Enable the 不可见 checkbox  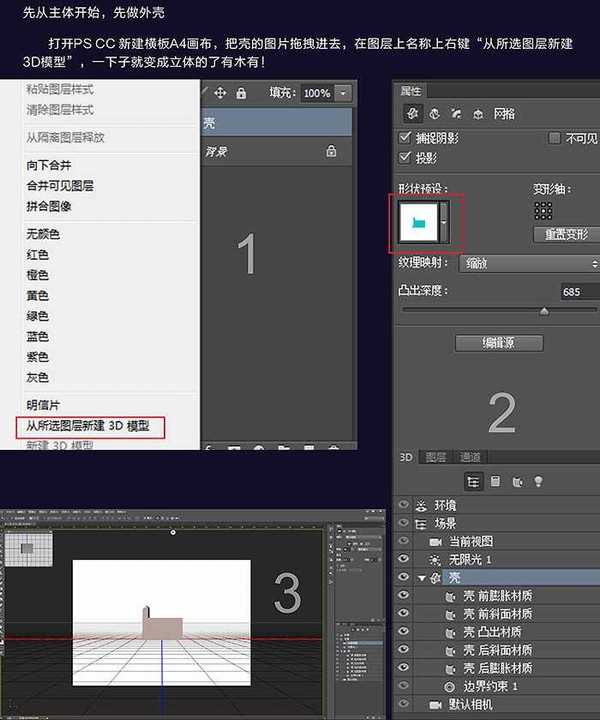pyautogui.click(x=555, y=137)
